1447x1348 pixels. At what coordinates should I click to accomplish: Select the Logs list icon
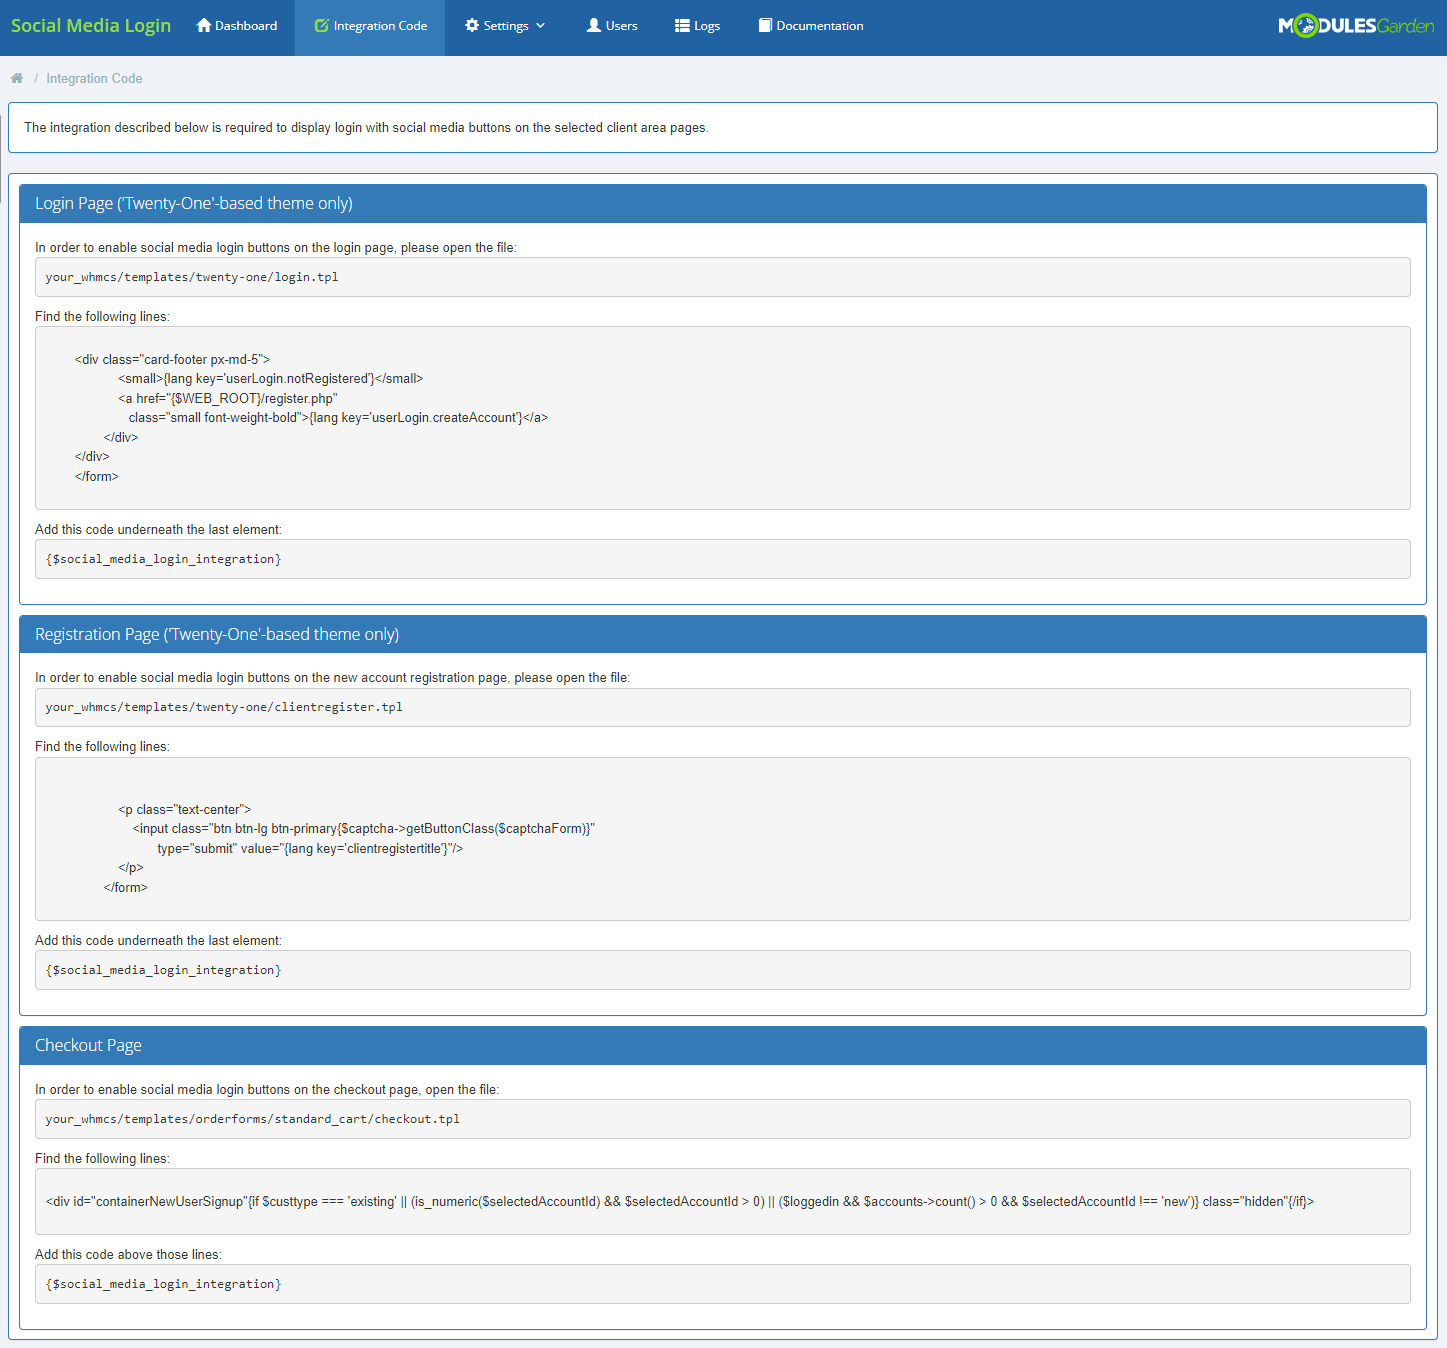point(682,25)
